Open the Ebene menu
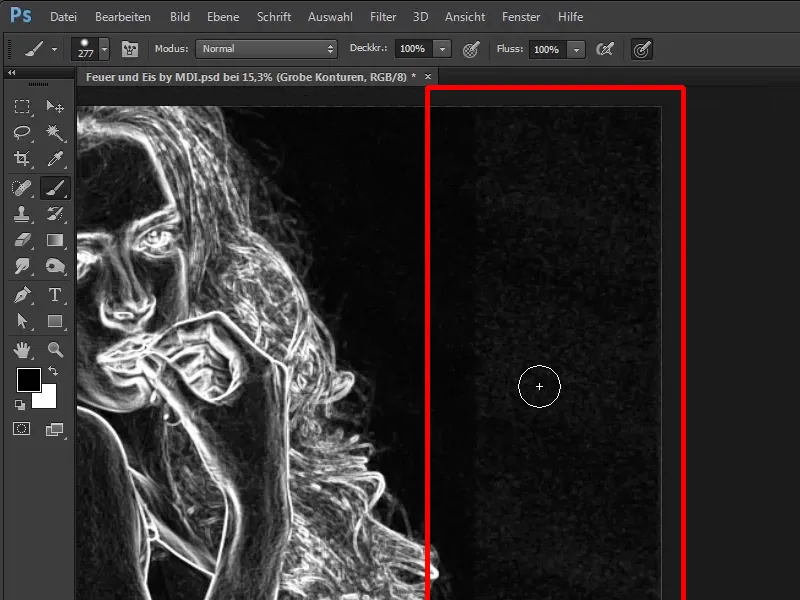Screen dimensions: 800x600 223,17
